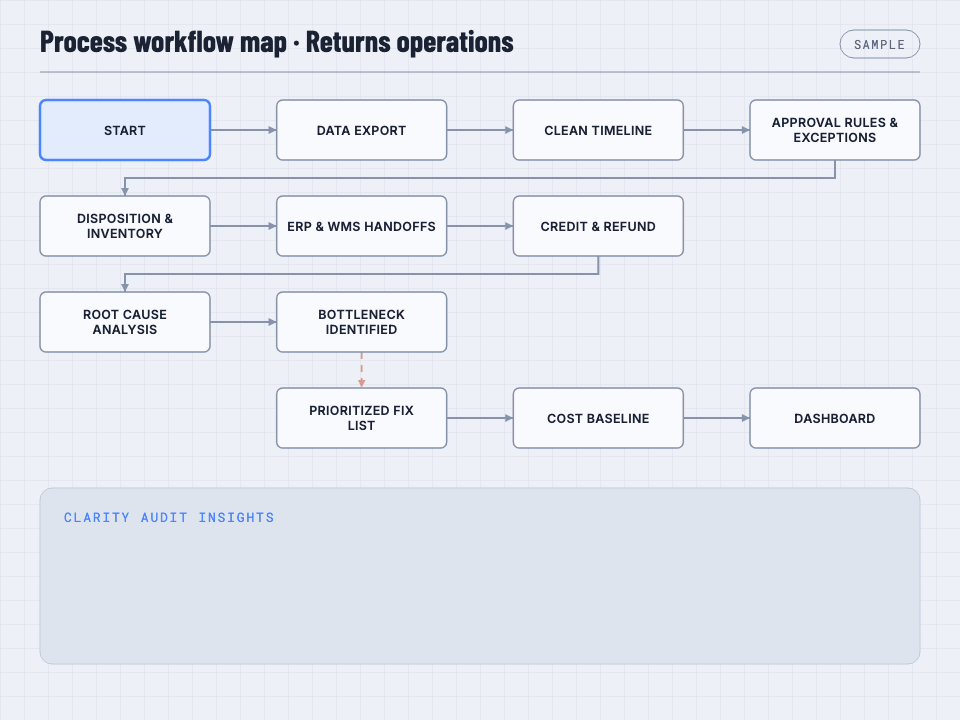Select the DISPOSITION & INVENTORY step
The width and height of the screenshot is (960, 720).
pyautogui.click(x=125, y=226)
